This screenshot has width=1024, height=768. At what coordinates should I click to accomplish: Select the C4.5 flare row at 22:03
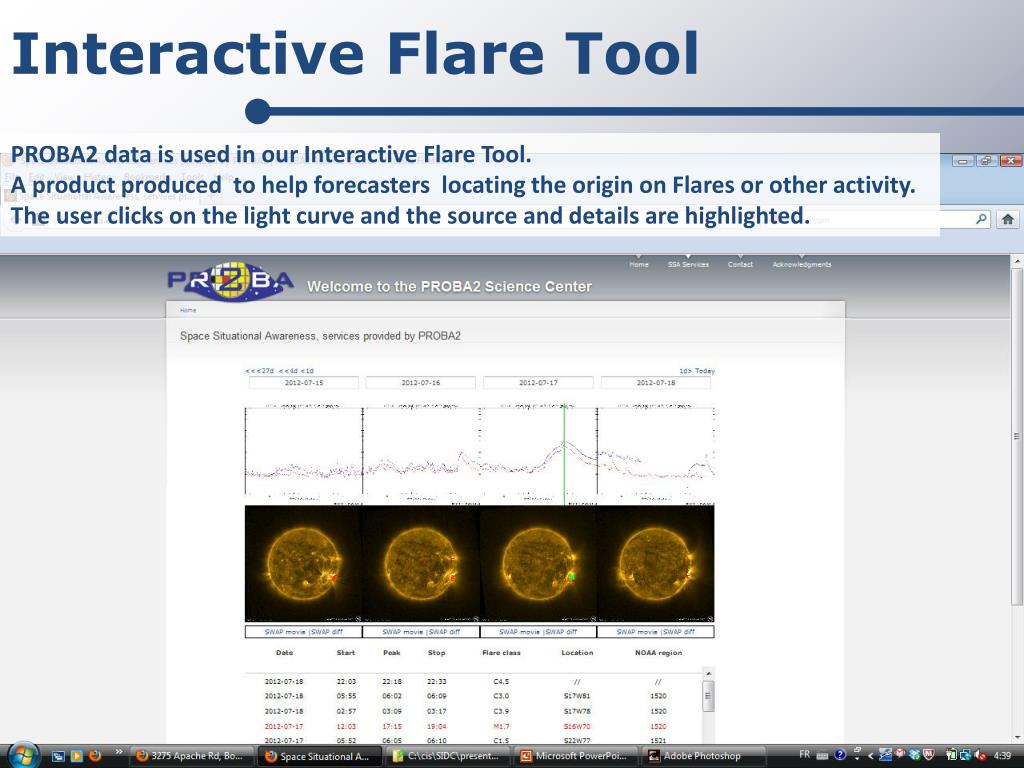473,681
